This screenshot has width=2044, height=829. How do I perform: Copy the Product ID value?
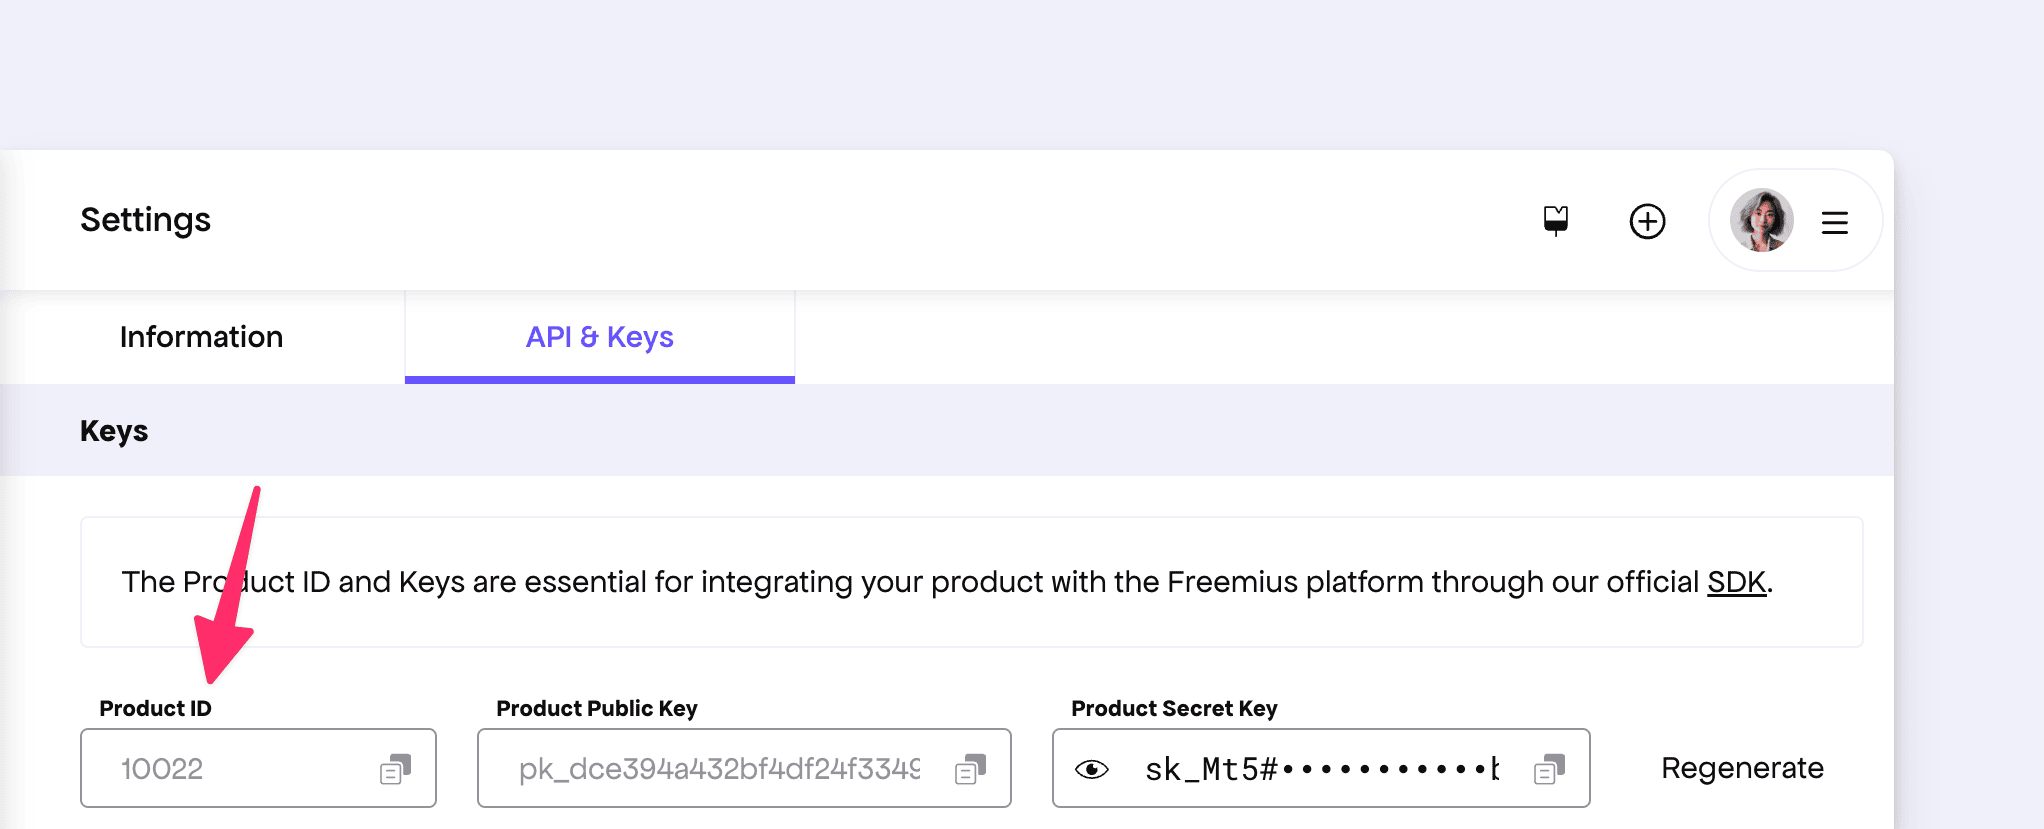(395, 769)
